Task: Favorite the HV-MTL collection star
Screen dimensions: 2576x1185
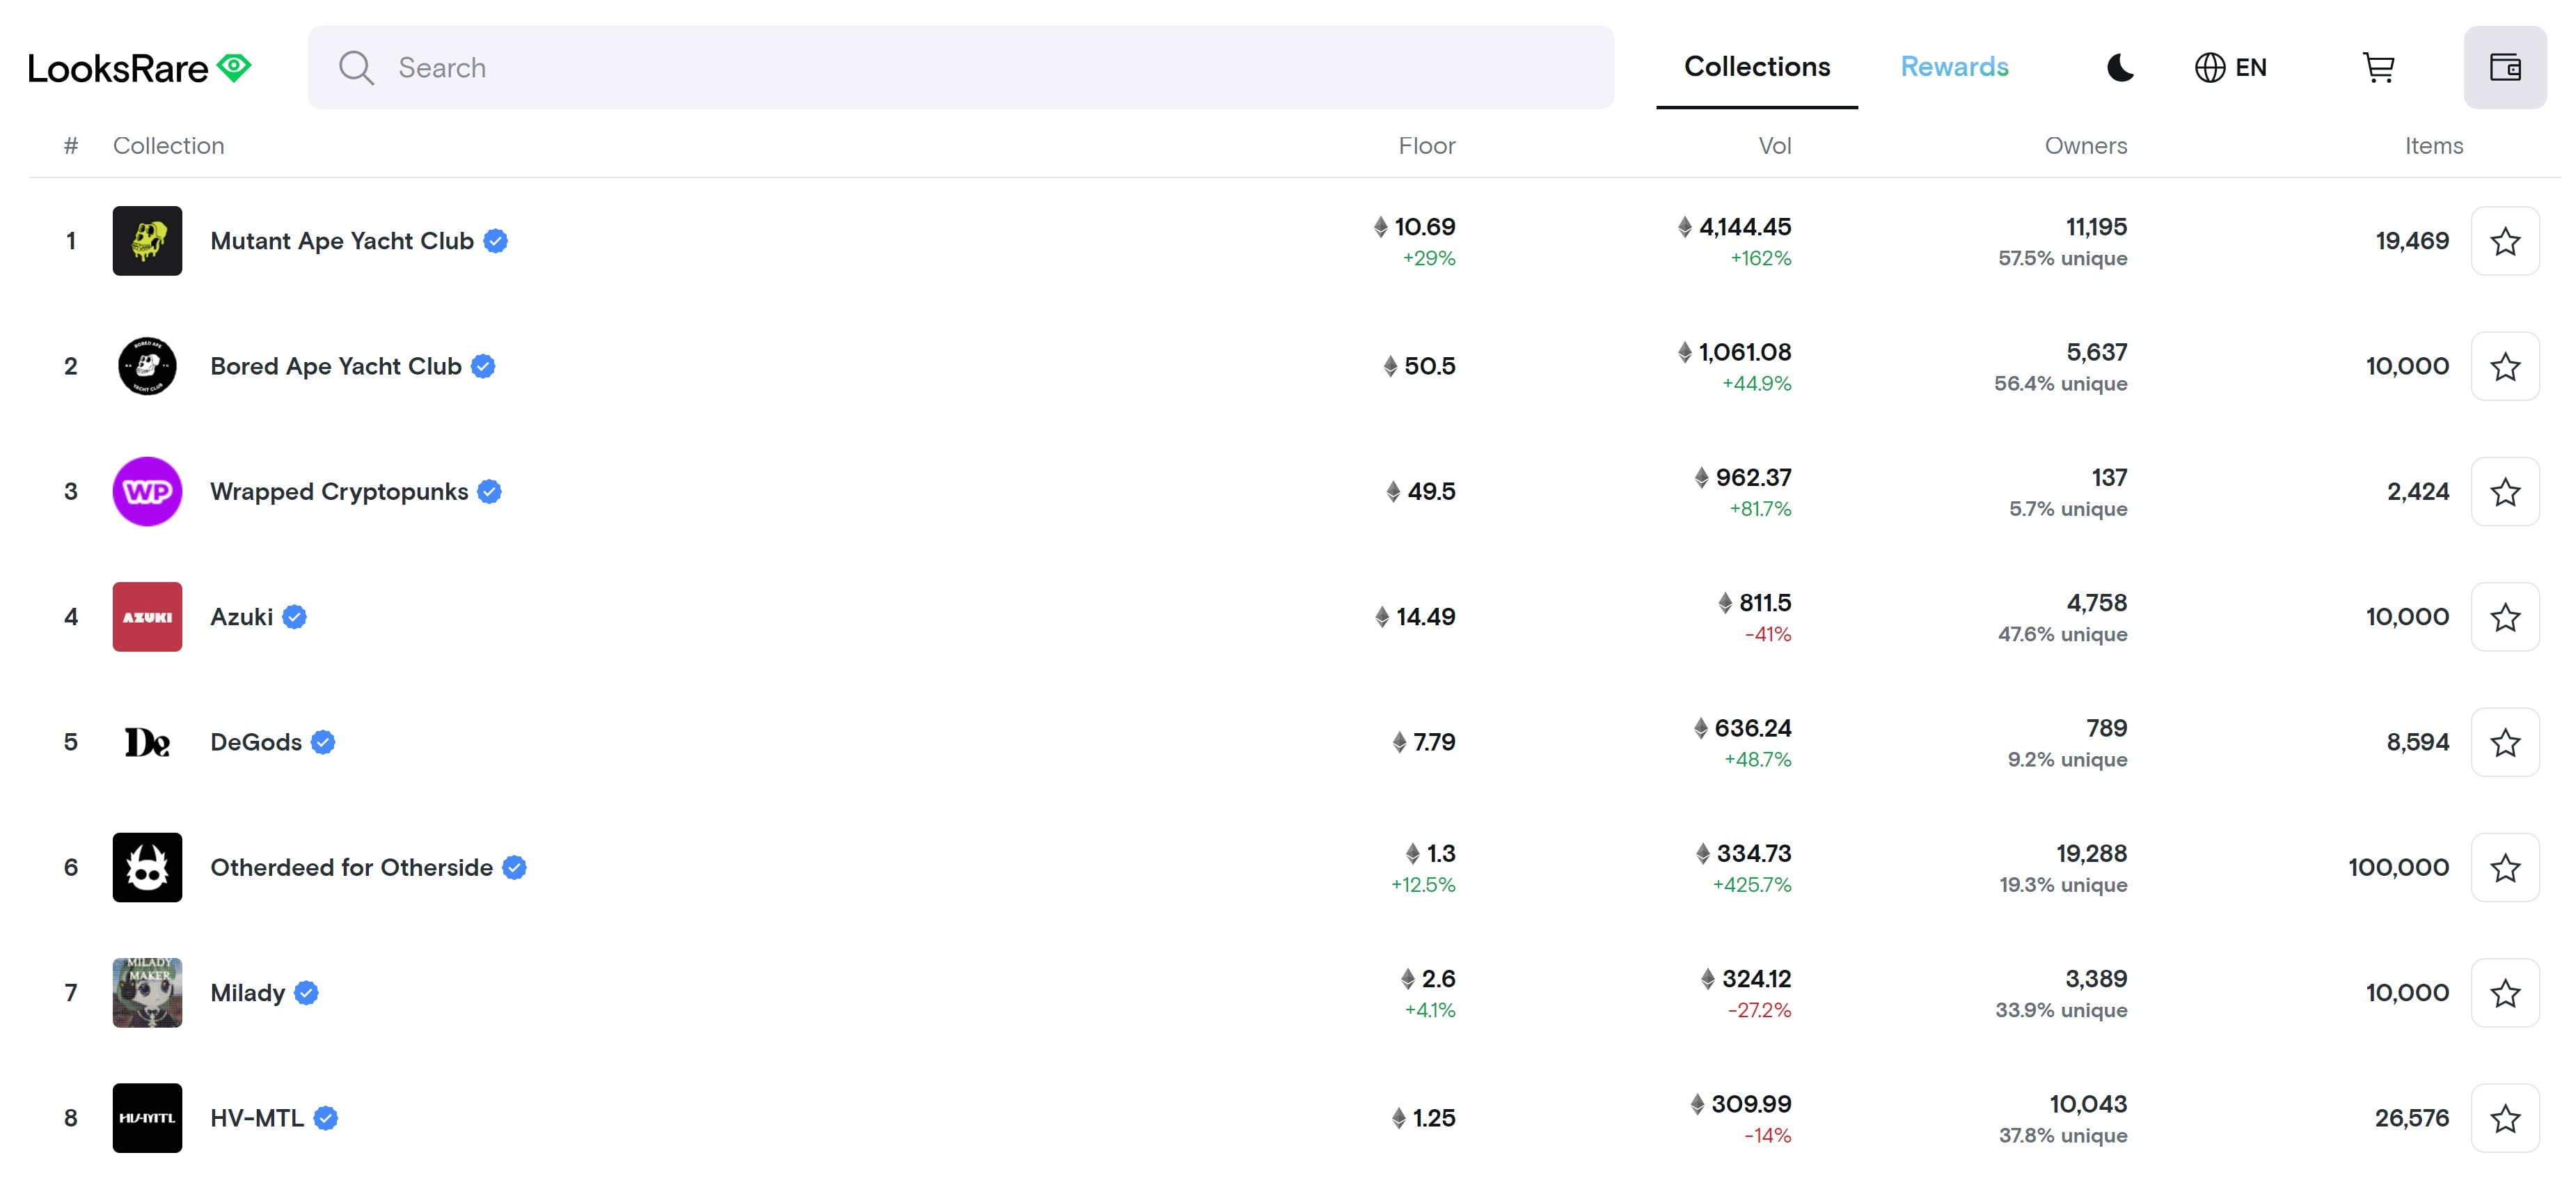Action: click(x=2505, y=1118)
